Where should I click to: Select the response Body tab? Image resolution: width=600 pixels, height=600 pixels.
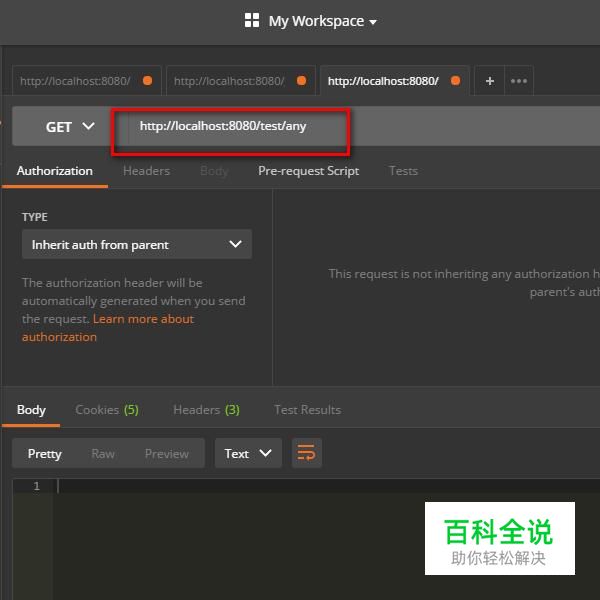[x=31, y=410]
